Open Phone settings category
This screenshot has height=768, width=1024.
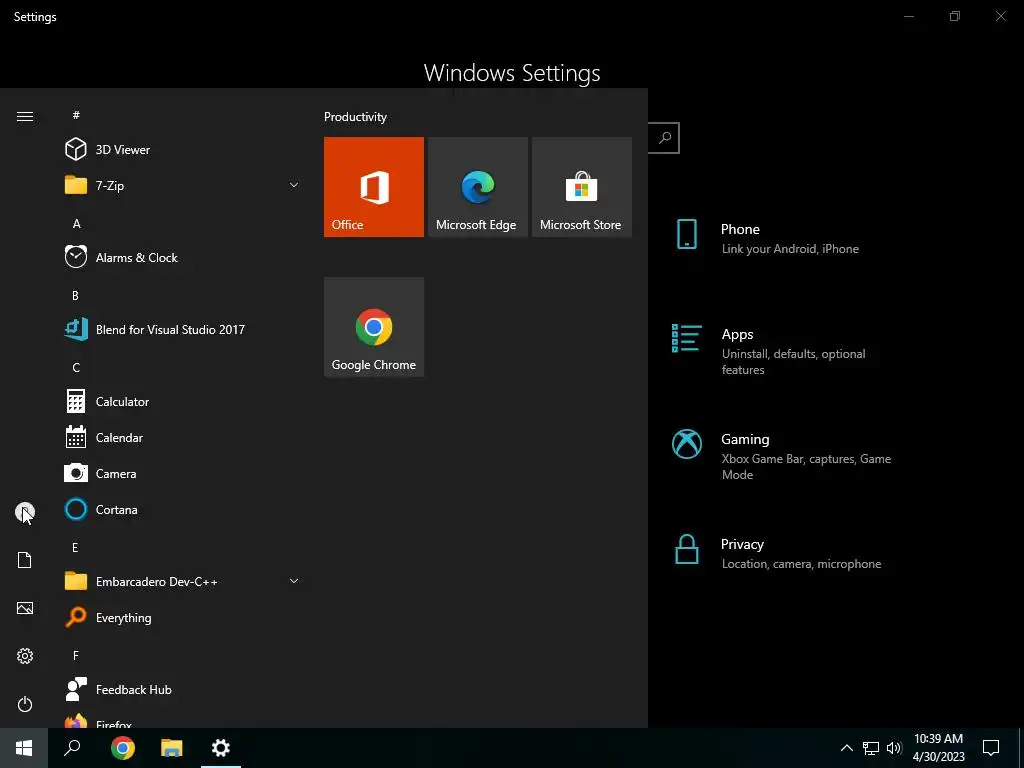pyautogui.click(x=784, y=238)
